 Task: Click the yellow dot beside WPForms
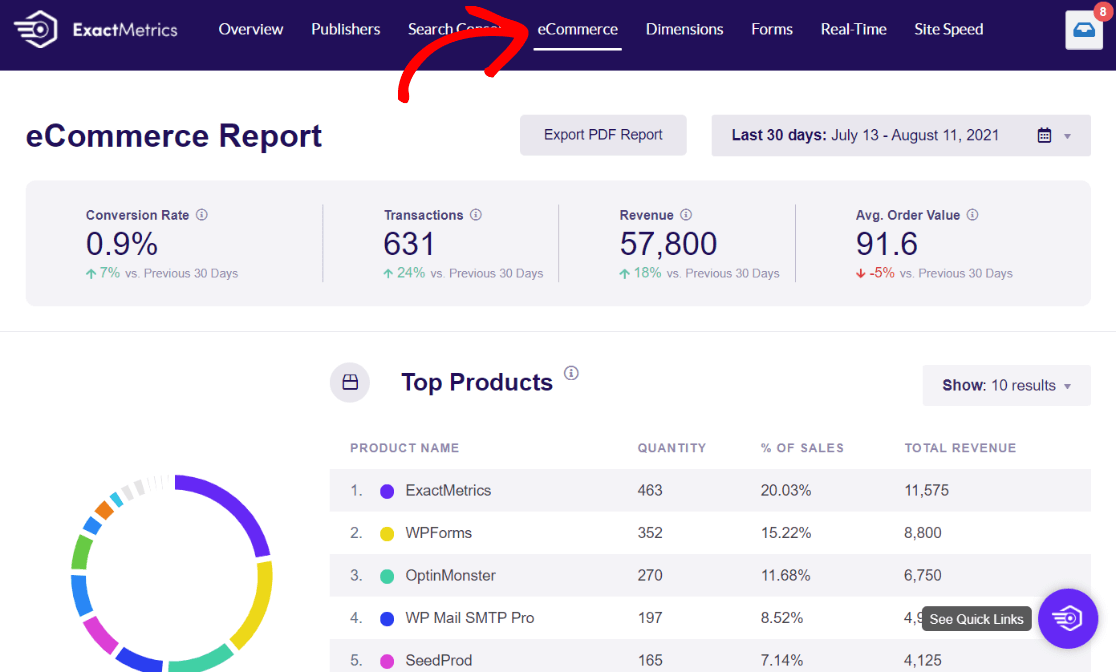coord(387,534)
